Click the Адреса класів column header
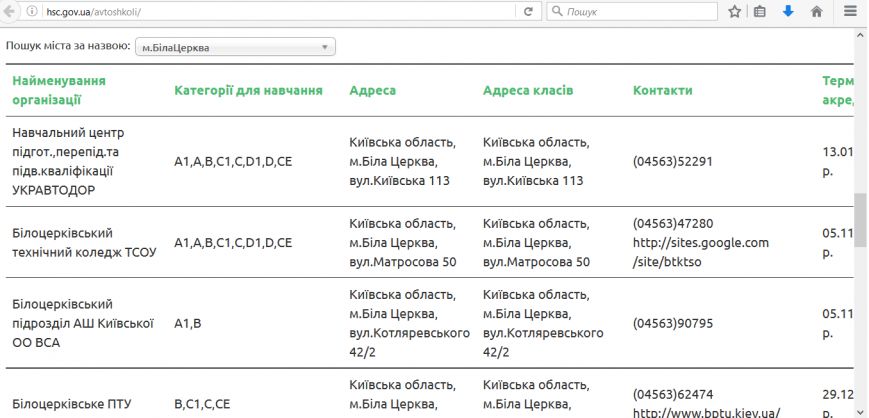Viewport: 869px width, 418px height. coord(528,90)
